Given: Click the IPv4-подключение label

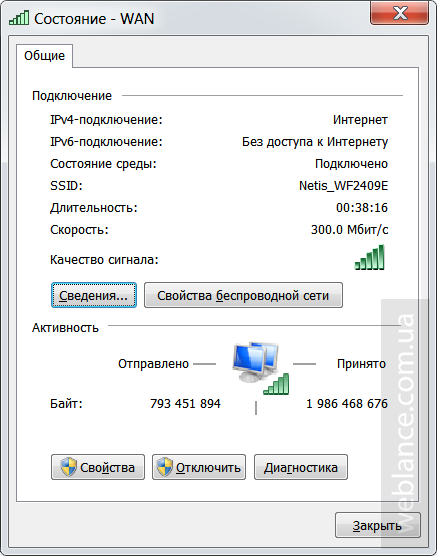Looking at the screenshot, I should 106,120.
